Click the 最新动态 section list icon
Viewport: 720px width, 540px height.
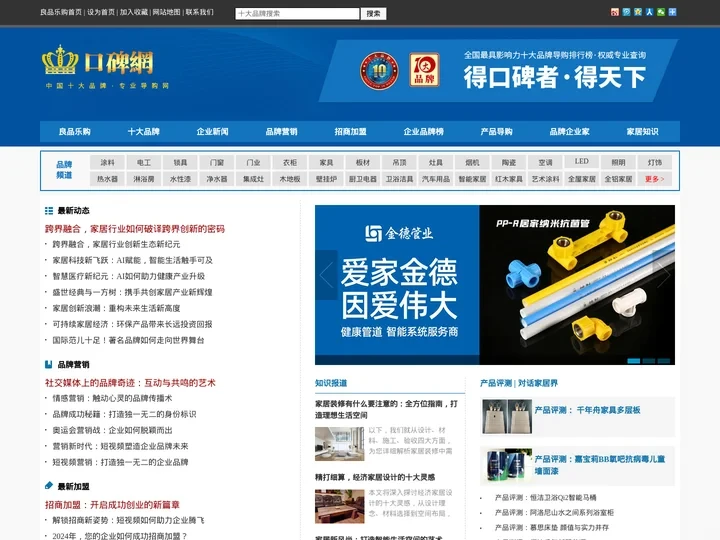(49, 211)
